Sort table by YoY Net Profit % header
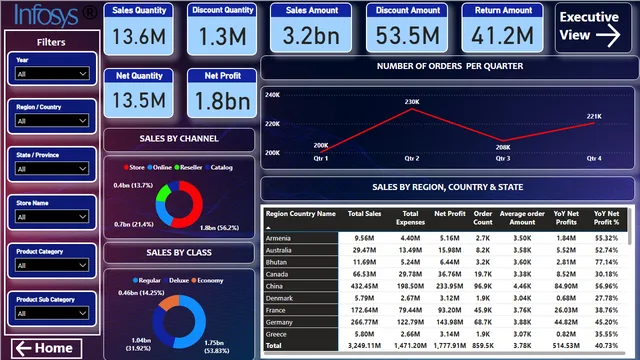640x360 pixels. point(606,218)
